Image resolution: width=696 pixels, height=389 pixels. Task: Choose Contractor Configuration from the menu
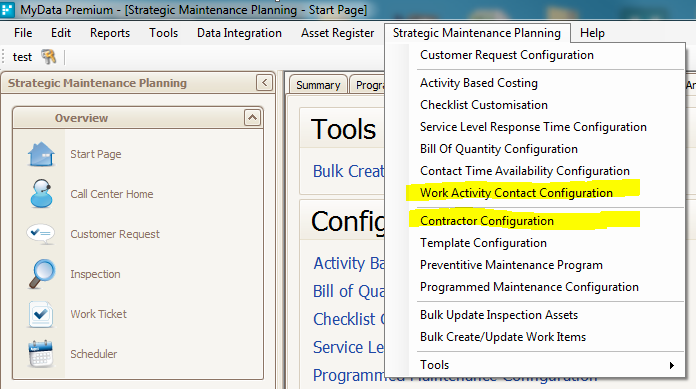487,221
